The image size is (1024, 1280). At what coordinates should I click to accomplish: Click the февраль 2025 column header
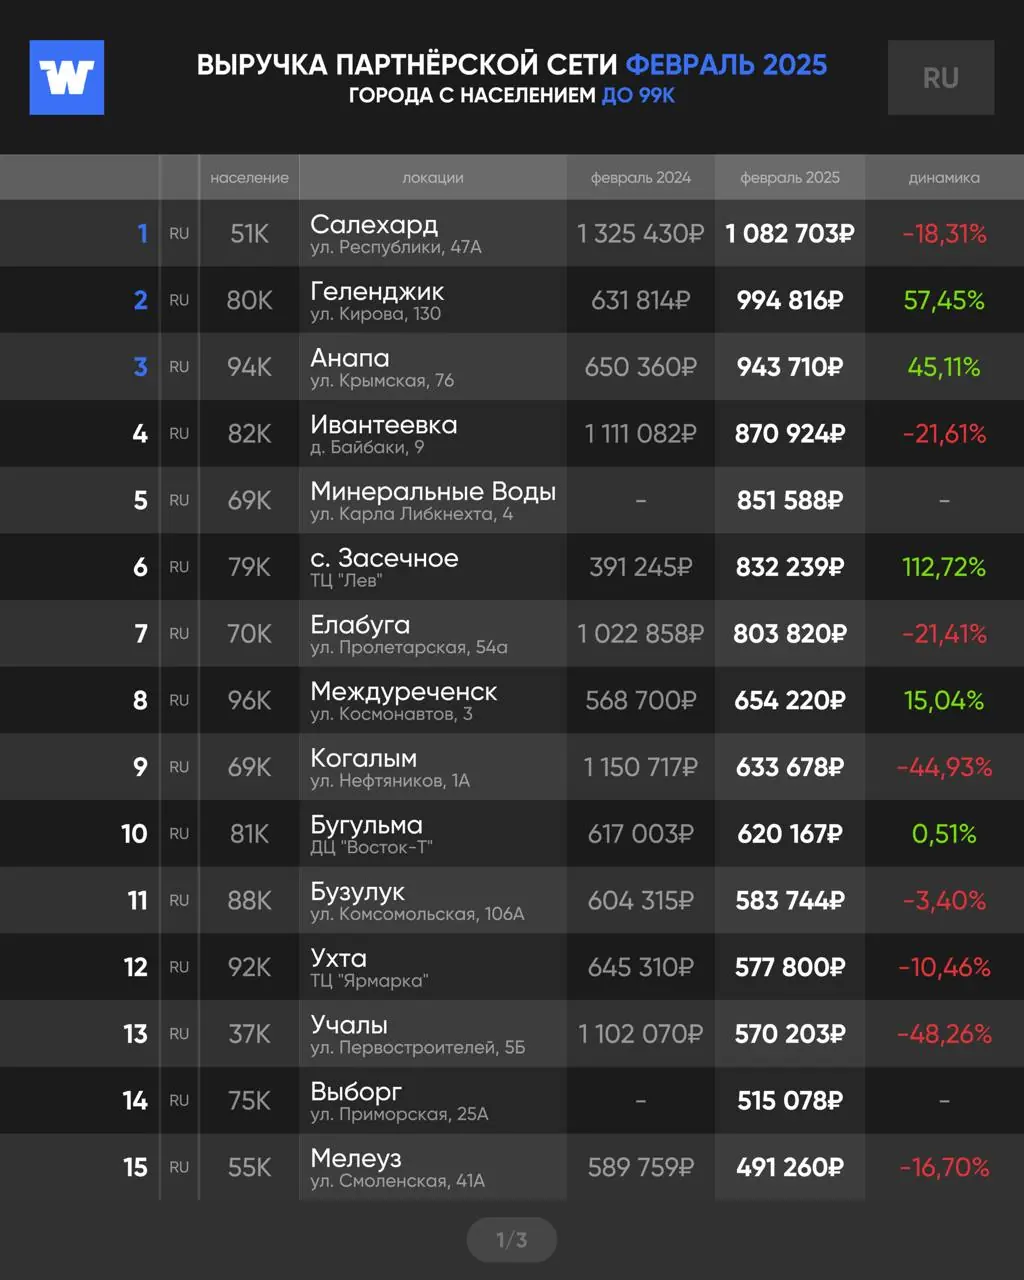tap(790, 177)
